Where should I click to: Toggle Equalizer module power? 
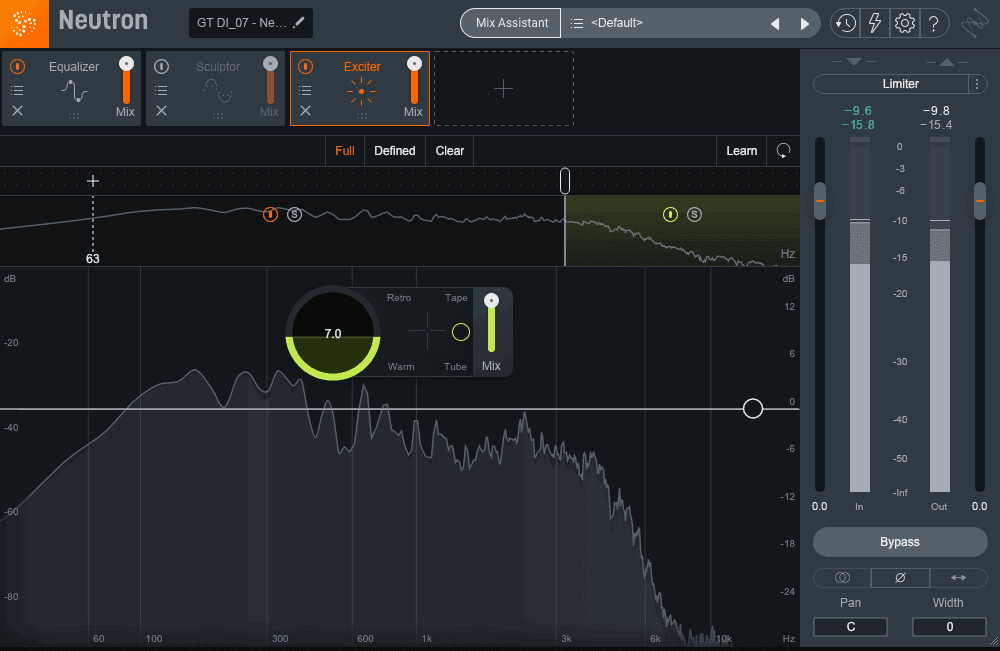18,66
